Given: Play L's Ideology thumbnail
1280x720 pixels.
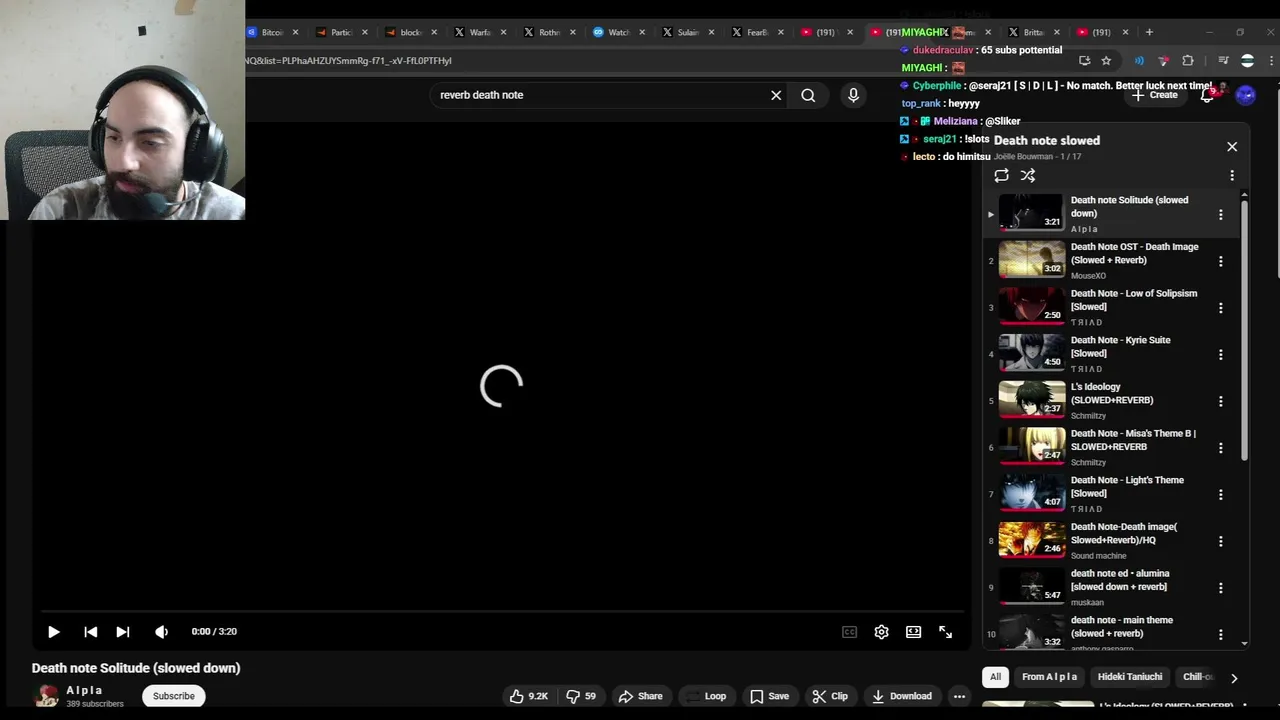Looking at the screenshot, I should [1032, 399].
